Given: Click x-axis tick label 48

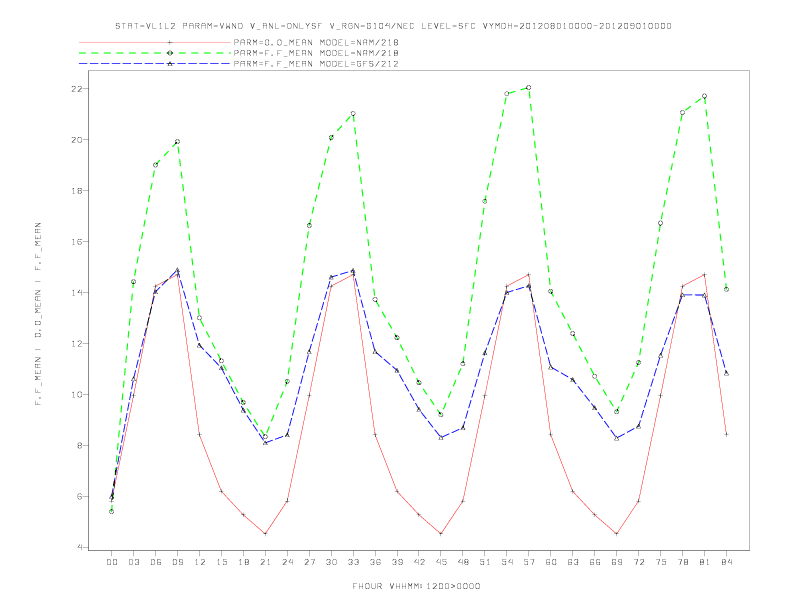Looking at the screenshot, I should [x=463, y=562].
